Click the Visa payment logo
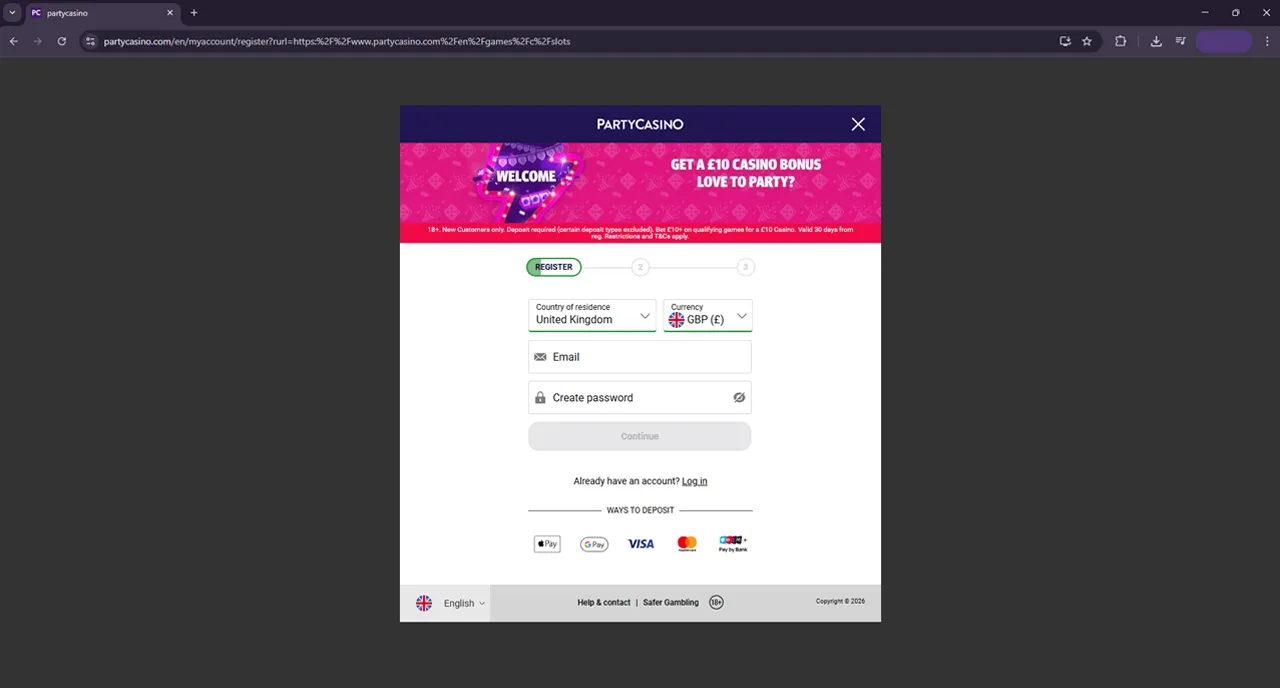 pos(640,544)
